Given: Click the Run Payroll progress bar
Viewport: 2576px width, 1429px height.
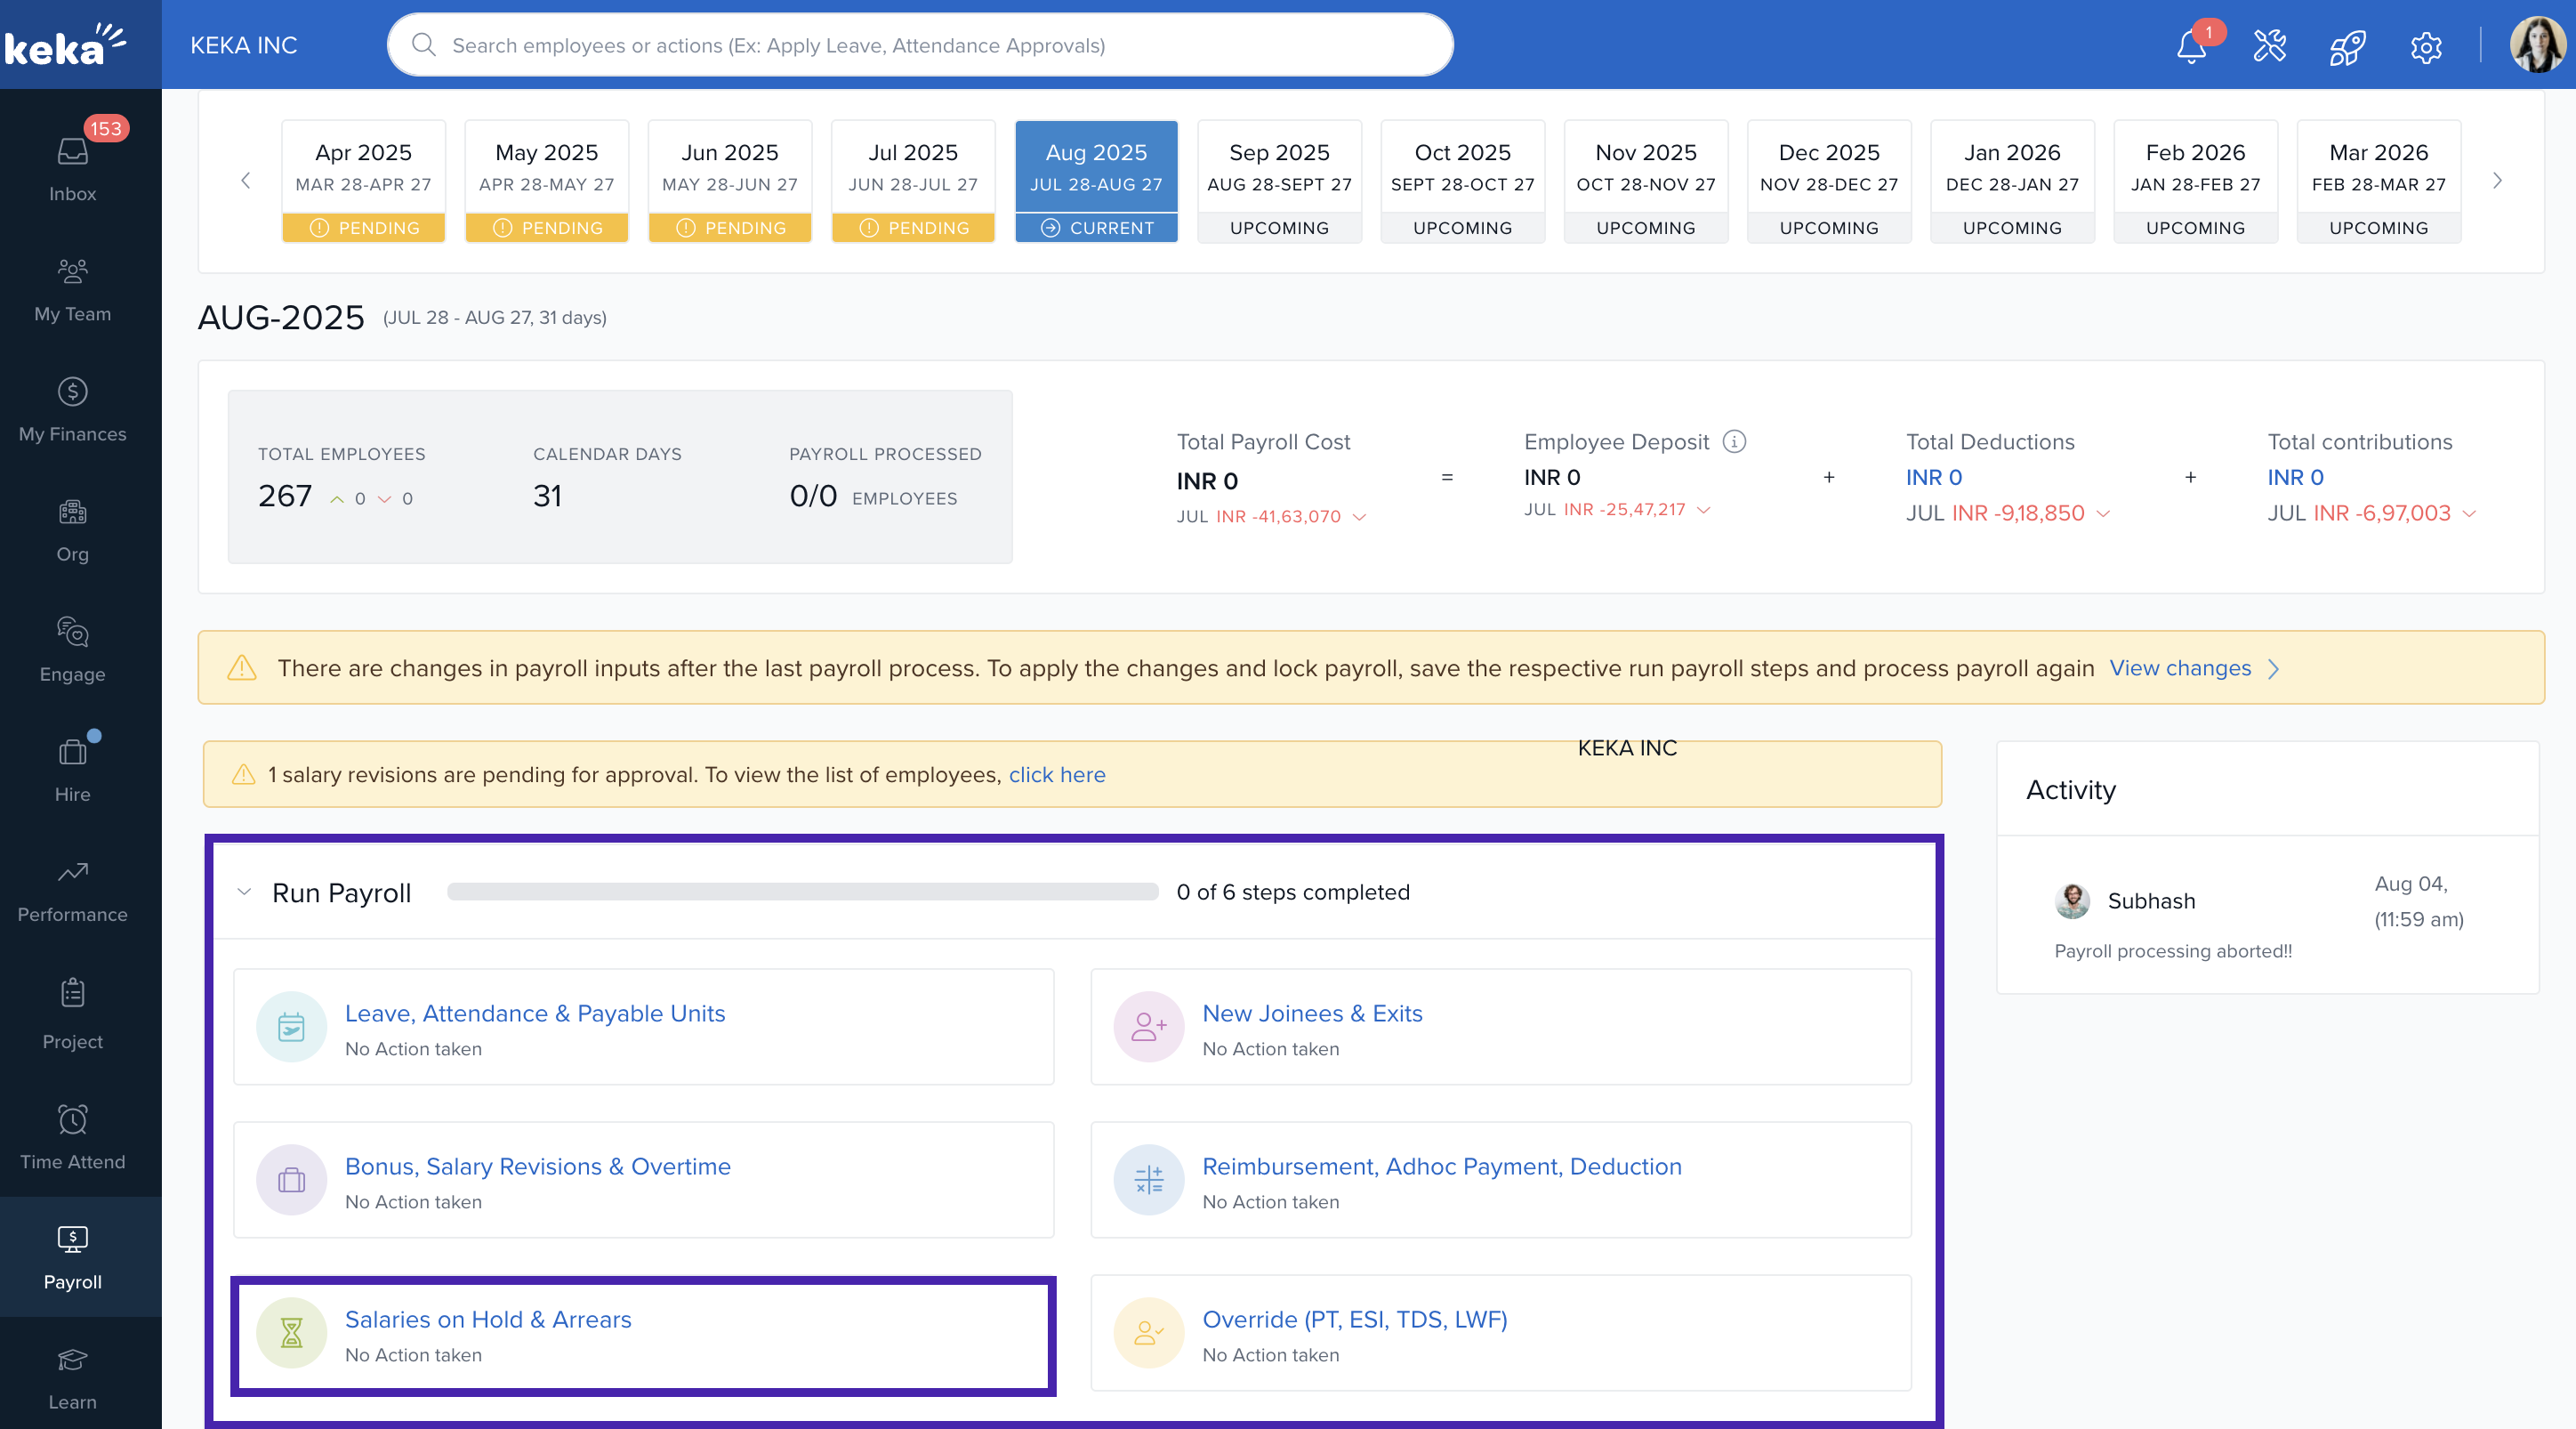Looking at the screenshot, I should point(802,891).
